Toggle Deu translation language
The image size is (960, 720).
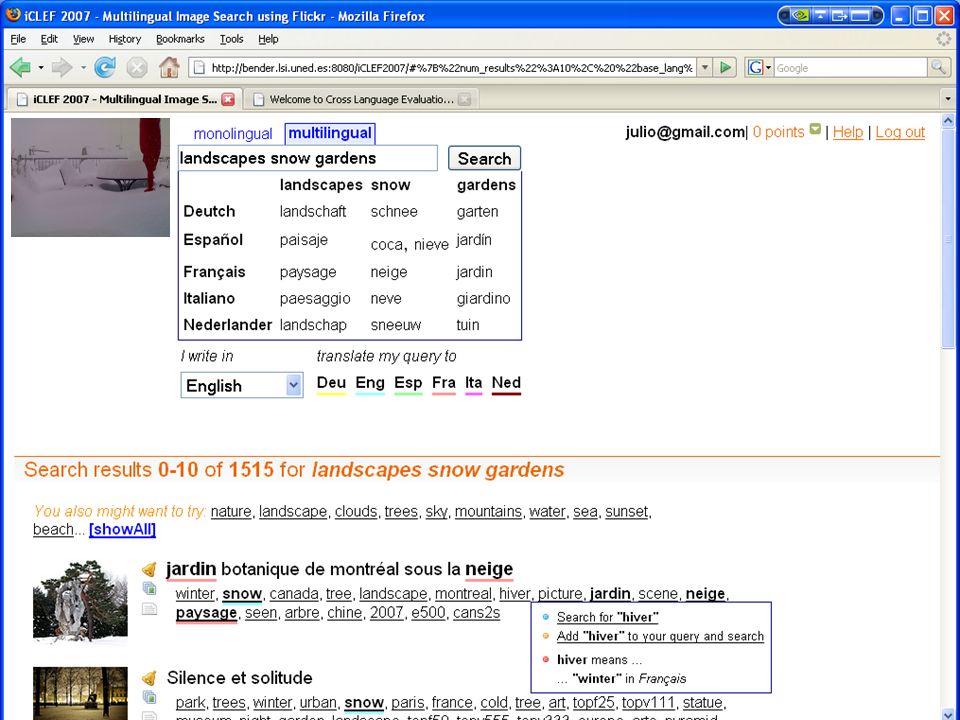pyautogui.click(x=331, y=384)
